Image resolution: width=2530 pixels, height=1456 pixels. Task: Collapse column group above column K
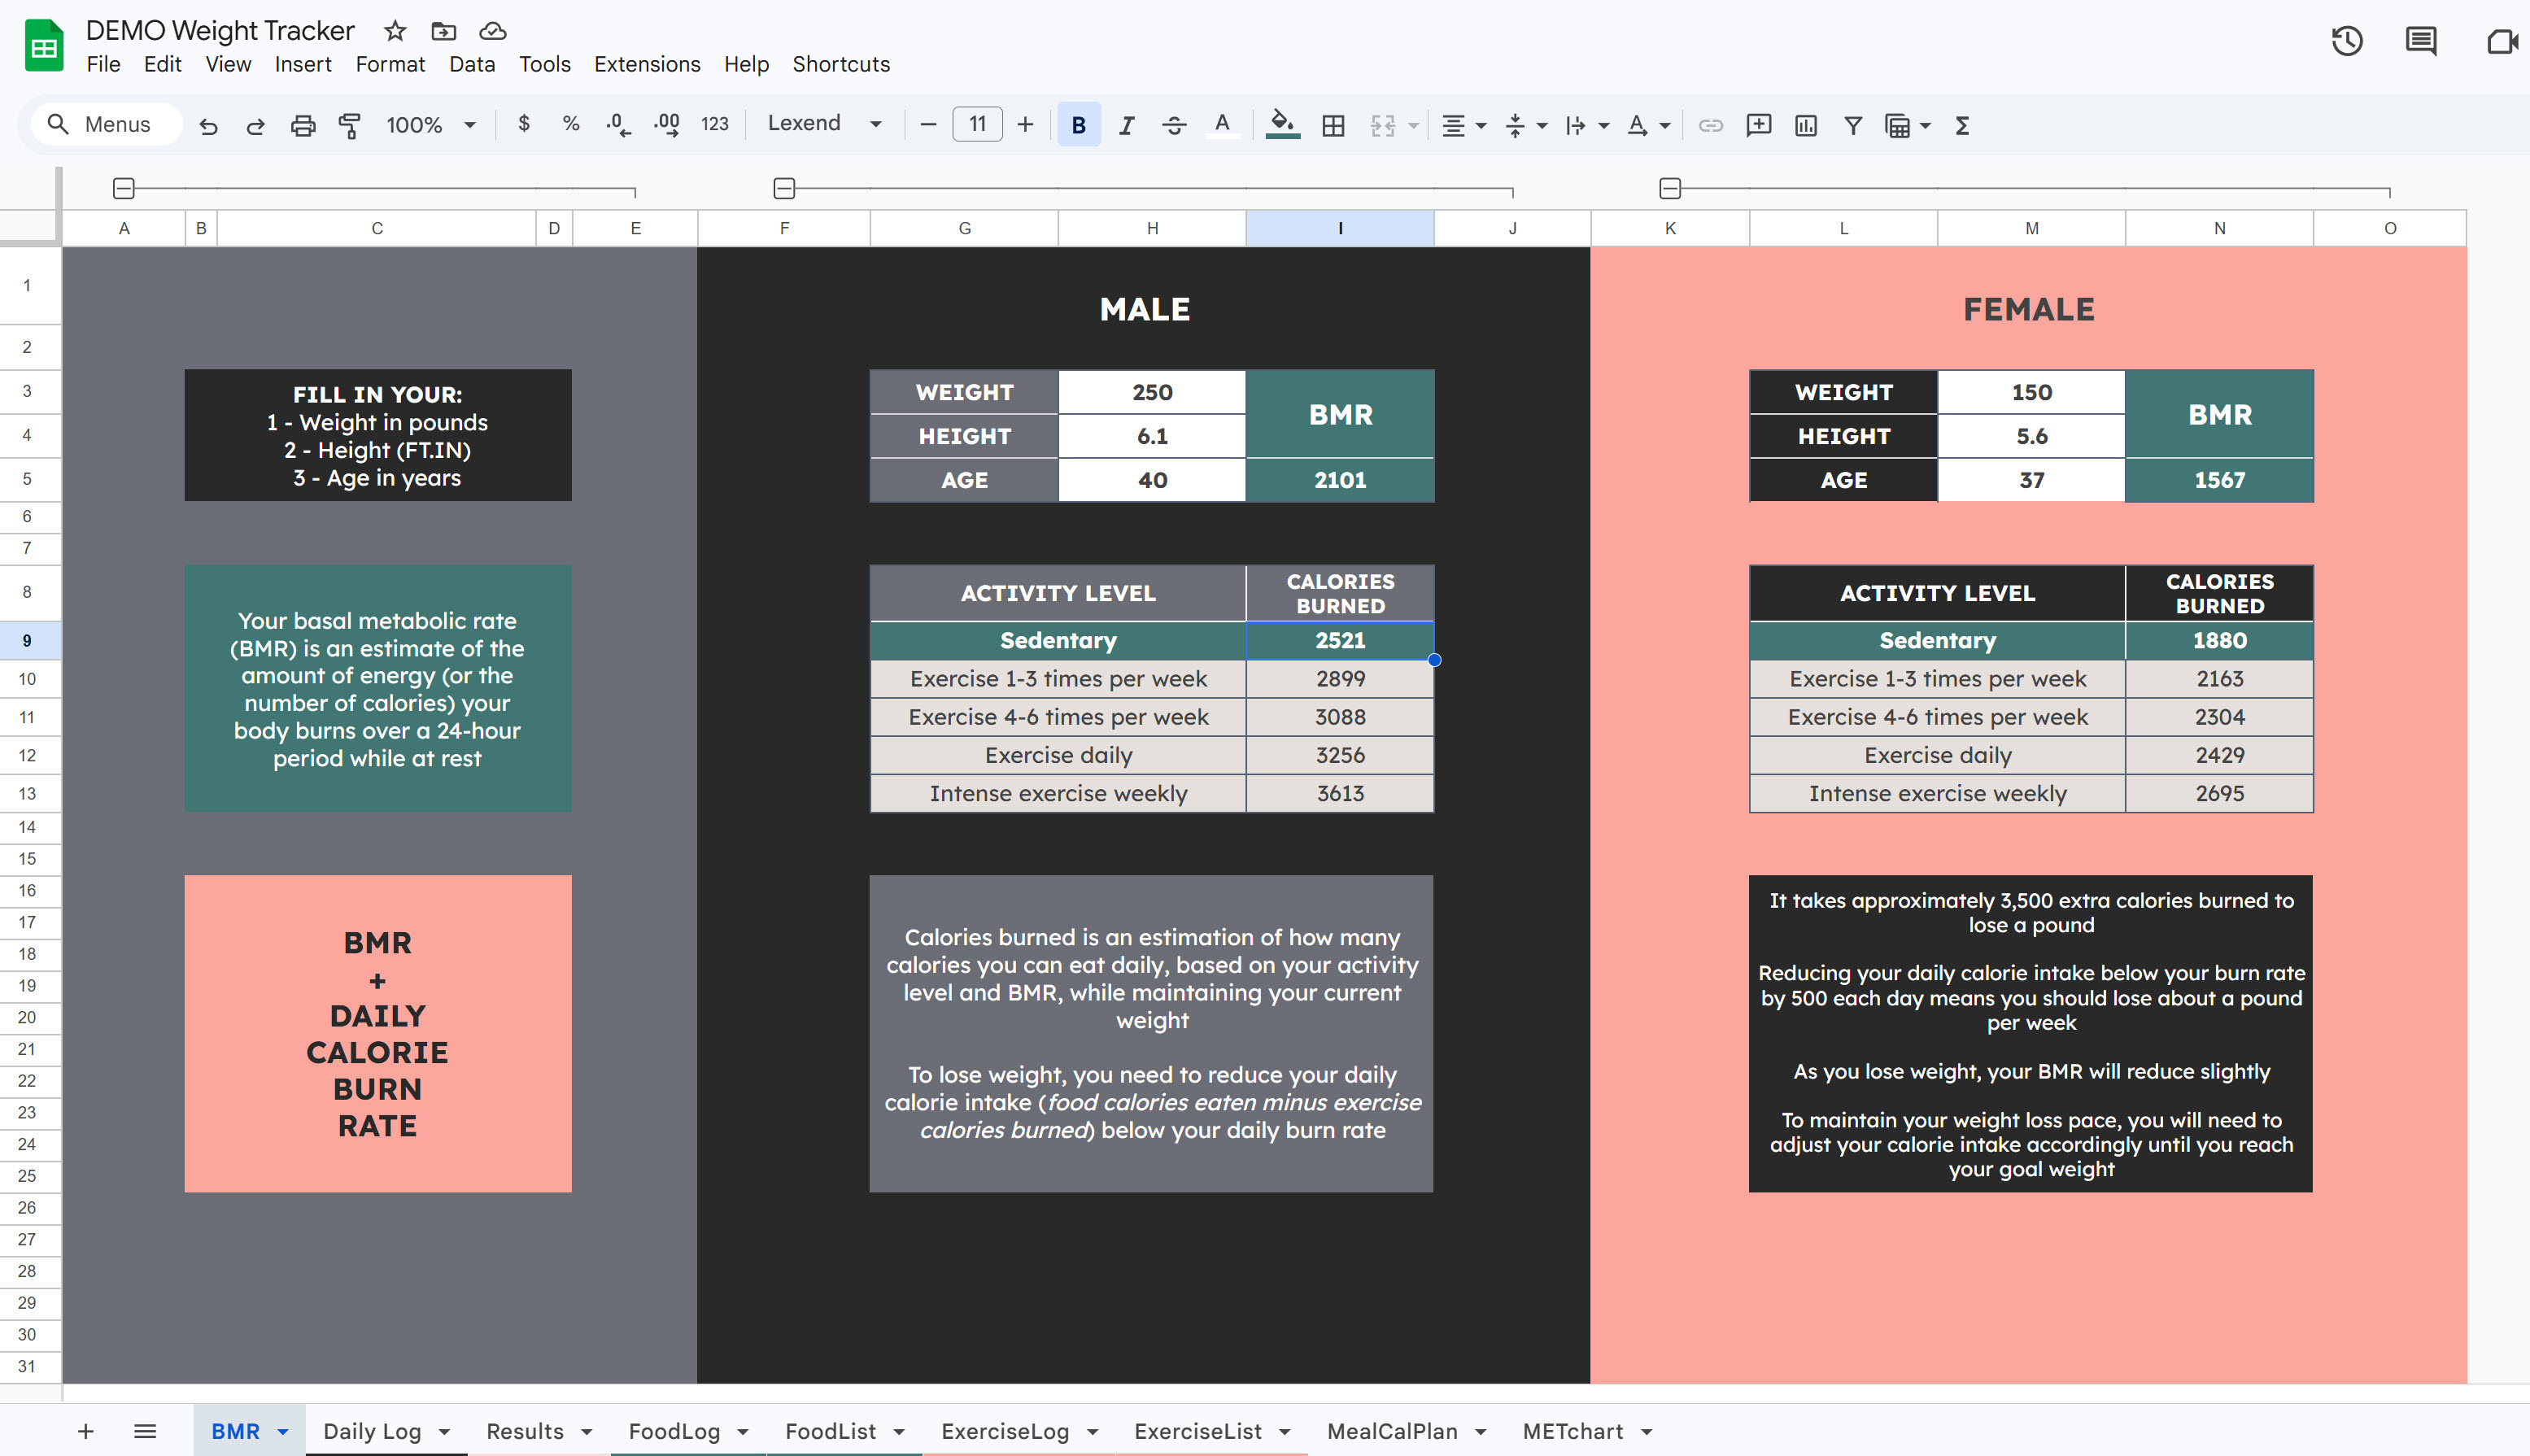1670,188
